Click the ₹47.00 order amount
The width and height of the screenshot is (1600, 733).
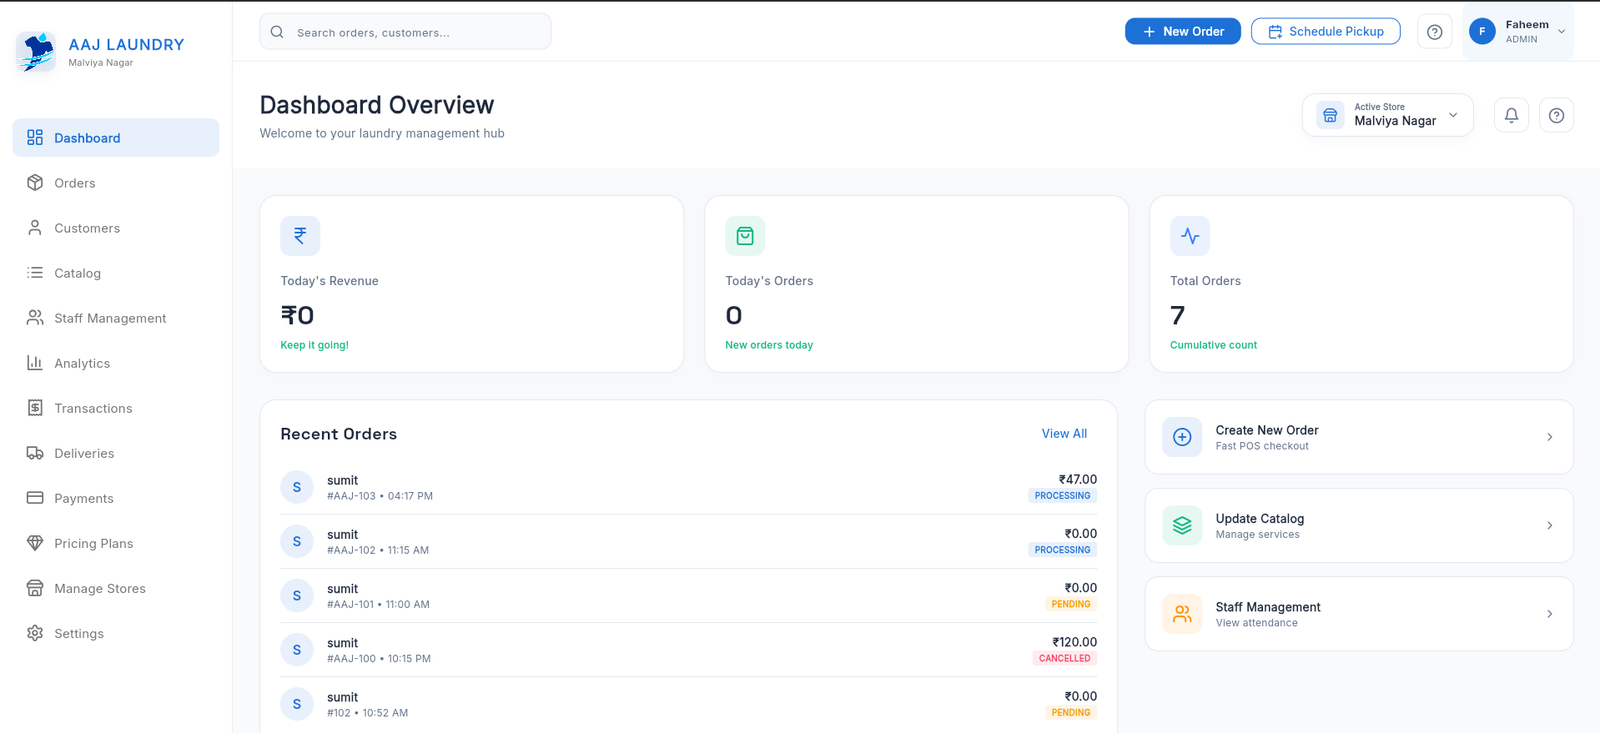(x=1078, y=480)
